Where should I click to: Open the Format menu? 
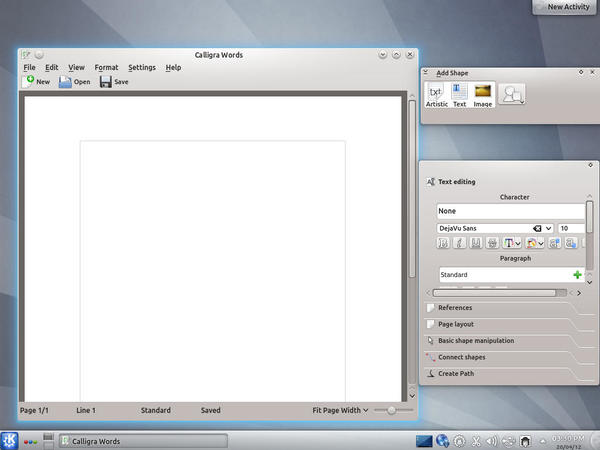pos(106,68)
